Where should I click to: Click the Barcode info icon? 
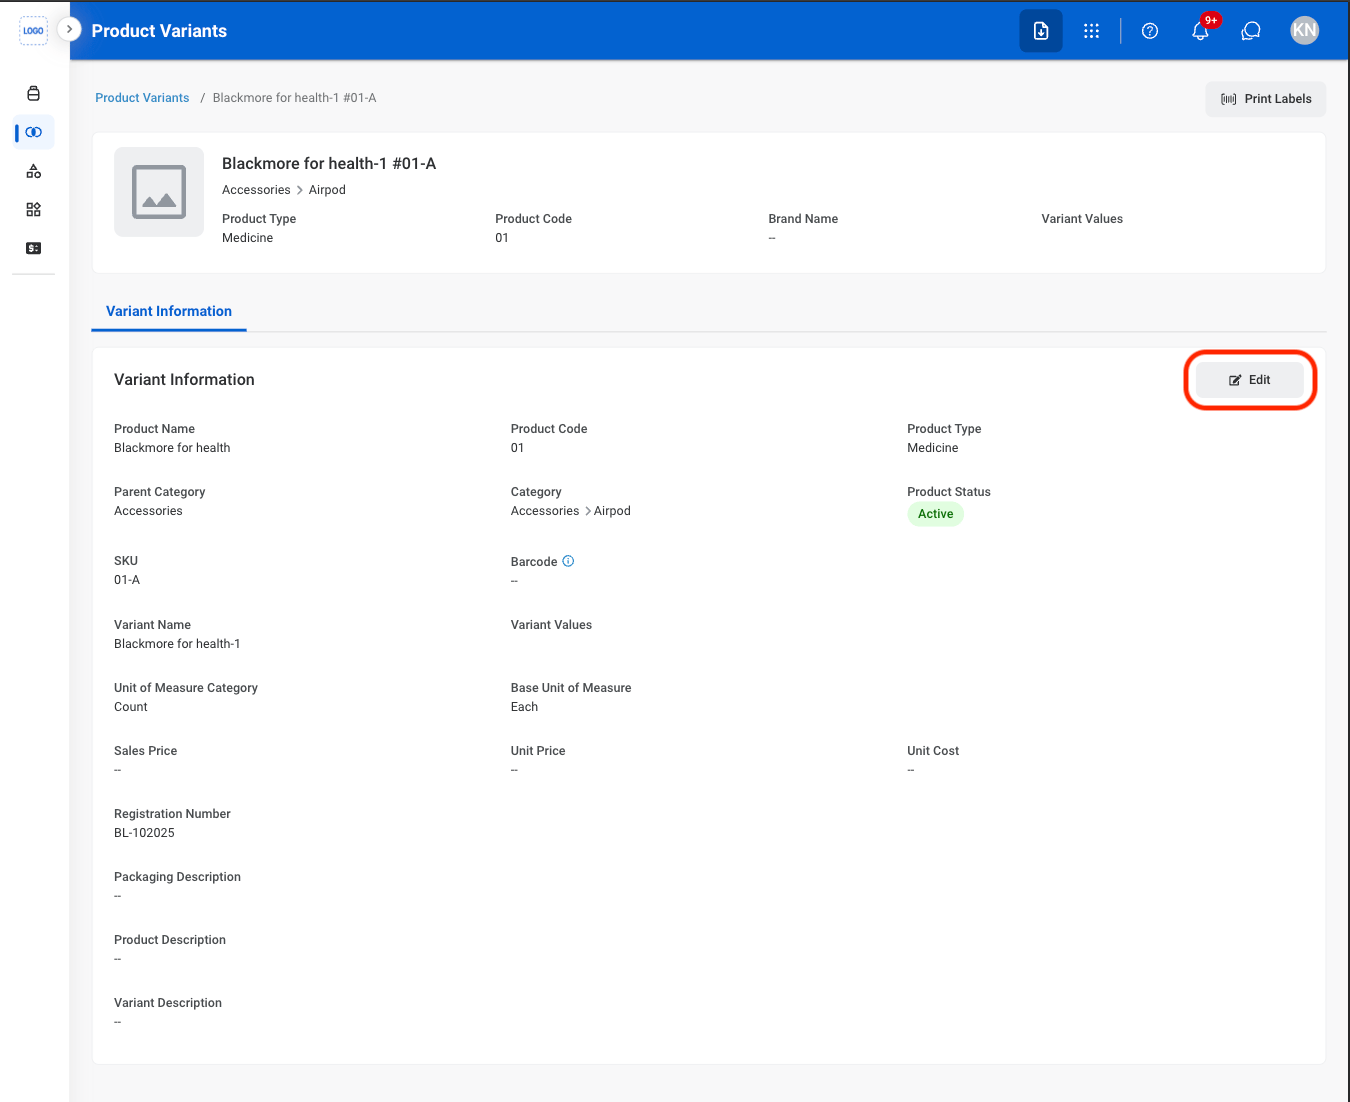pyautogui.click(x=568, y=561)
